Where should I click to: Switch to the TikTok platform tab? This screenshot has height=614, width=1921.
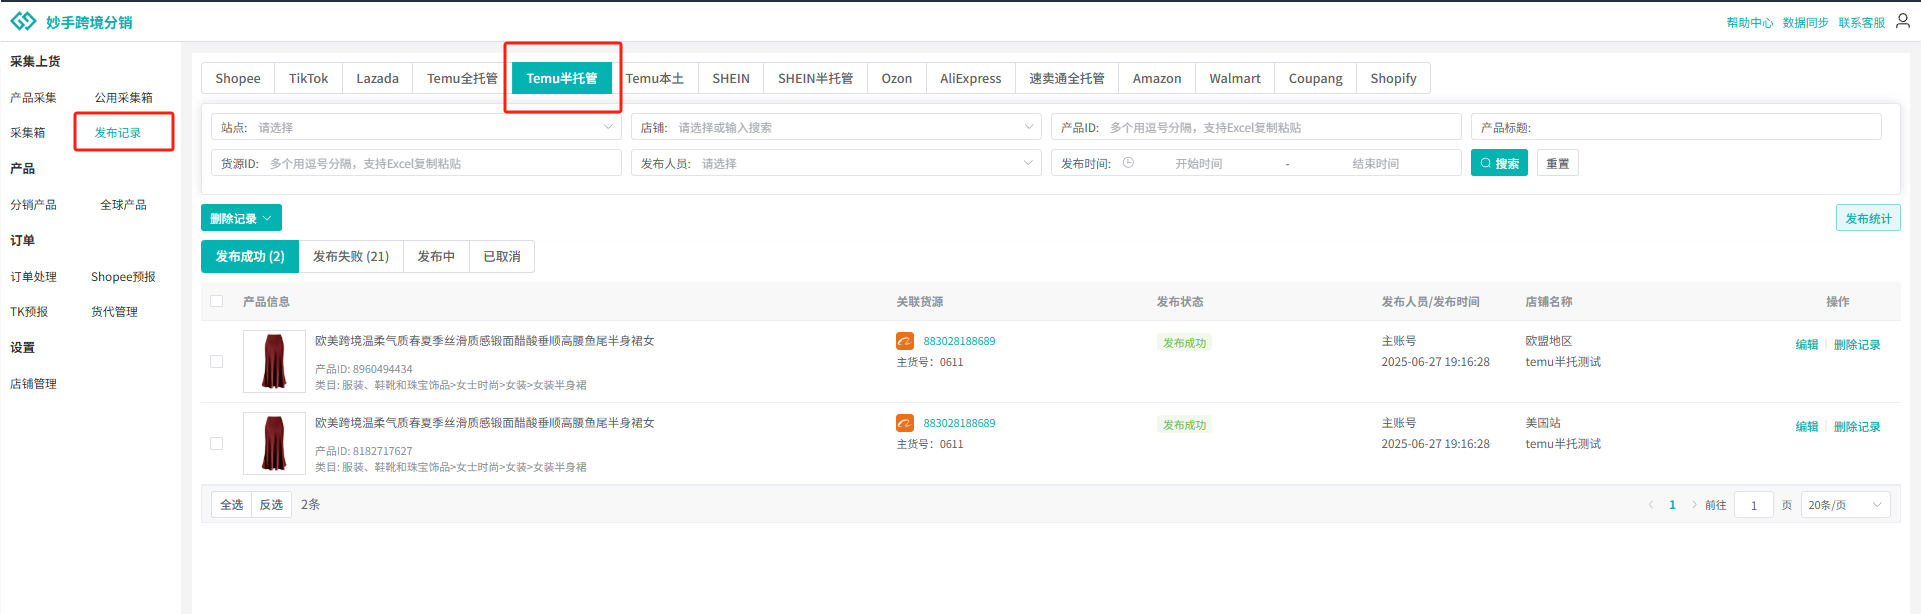tap(308, 78)
